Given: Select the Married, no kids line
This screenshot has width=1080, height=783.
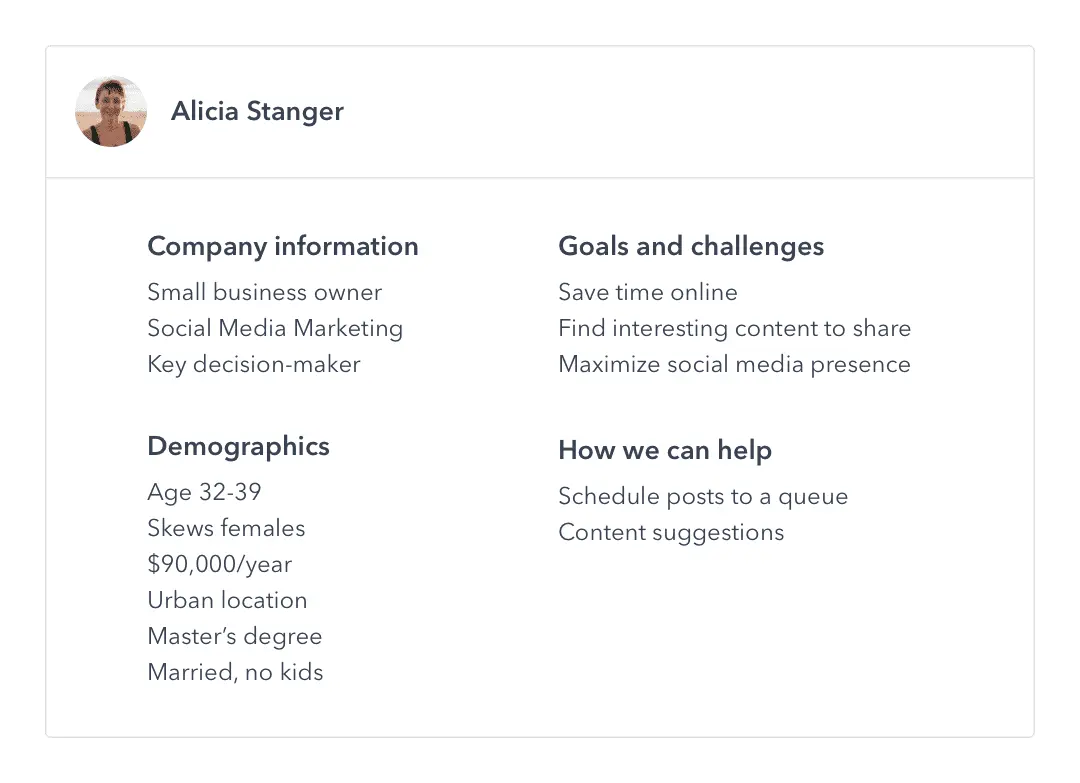Looking at the screenshot, I should coord(235,672).
